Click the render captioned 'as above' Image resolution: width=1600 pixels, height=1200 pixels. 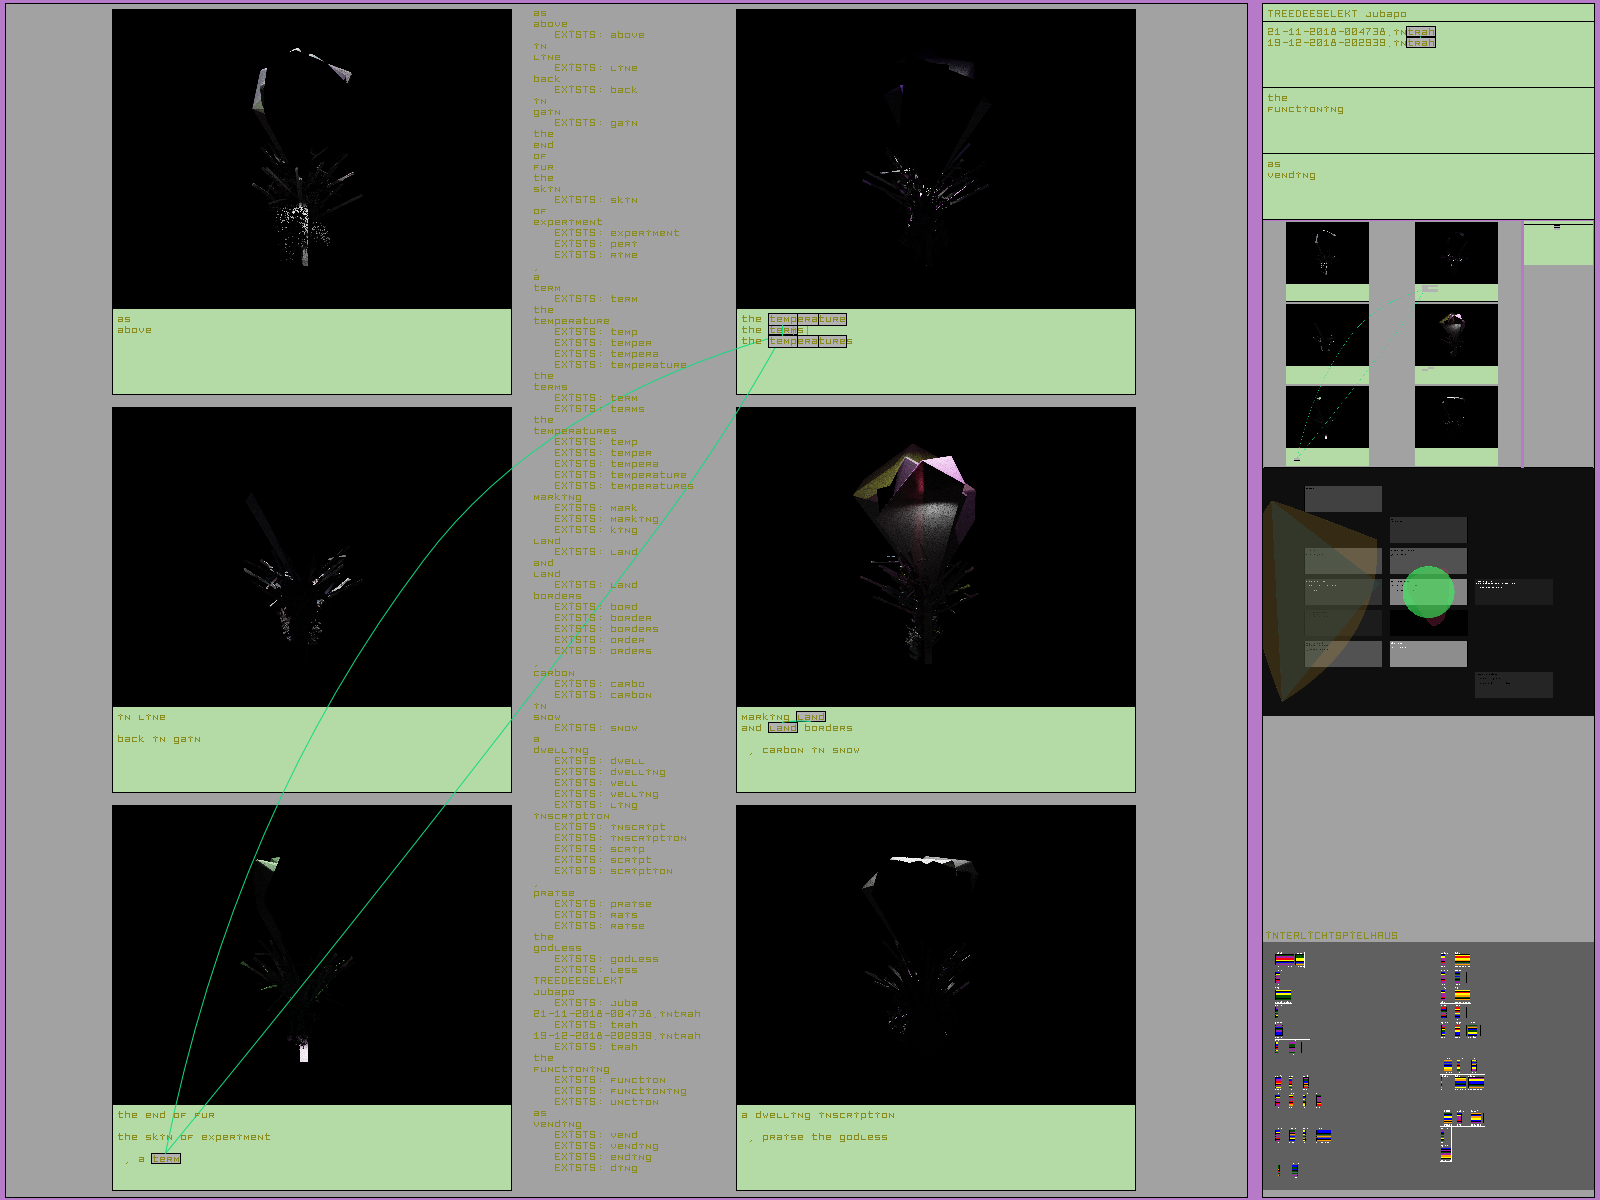311,159
